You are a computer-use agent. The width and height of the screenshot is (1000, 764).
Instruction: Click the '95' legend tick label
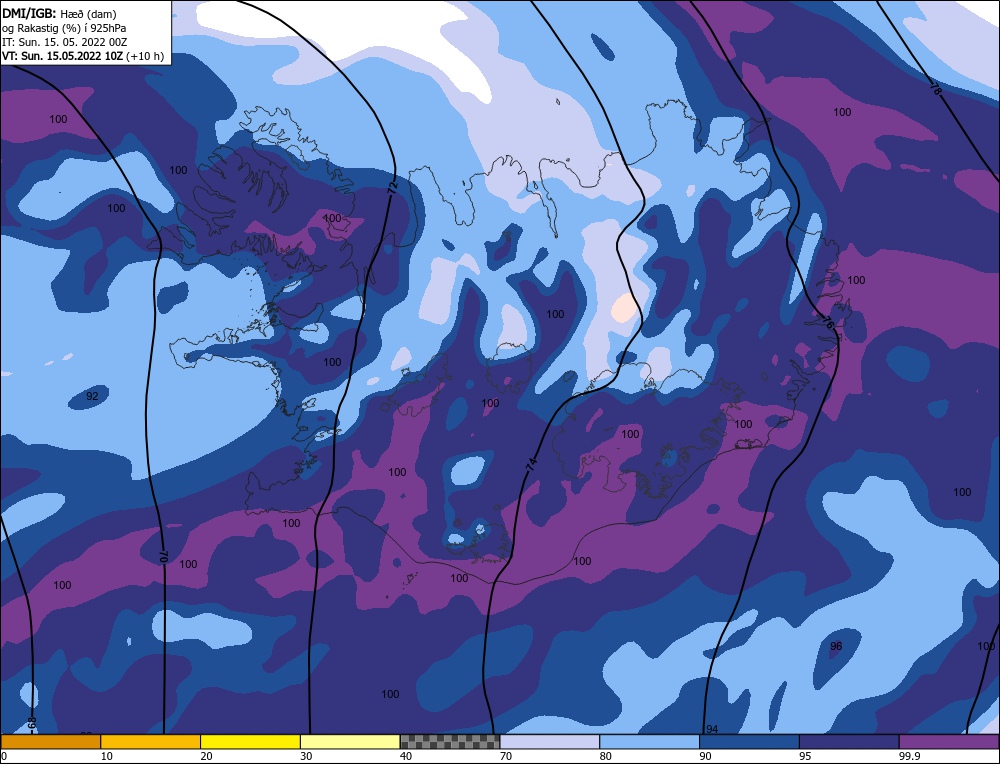(x=805, y=756)
